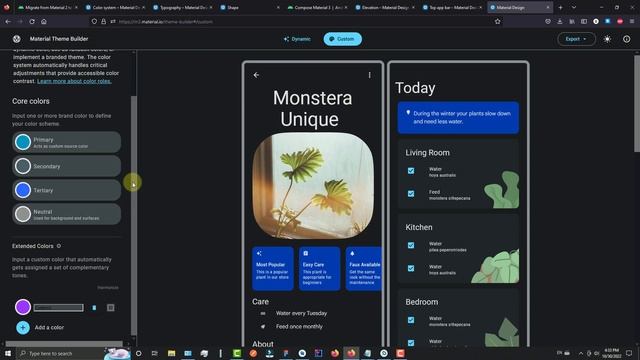The height and width of the screenshot is (360, 640).
Task: Open the notification center
Action: [x=629, y=353]
